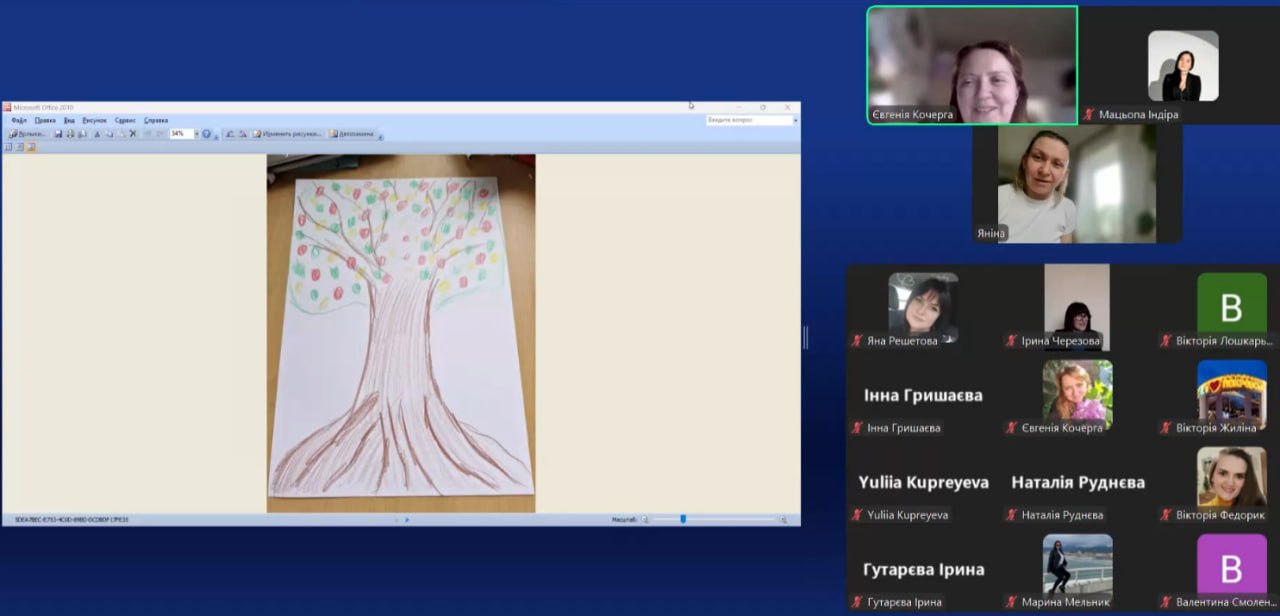The image size is (1280, 616).
Task: Open the Файл menu
Action: (x=19, y=120)
